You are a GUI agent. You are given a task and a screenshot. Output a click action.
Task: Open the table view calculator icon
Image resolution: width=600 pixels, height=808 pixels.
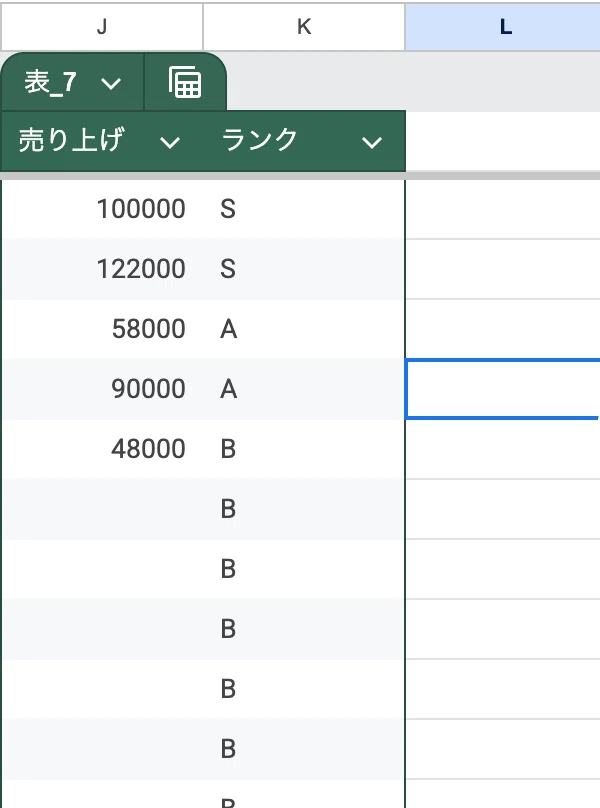(185, 82)
